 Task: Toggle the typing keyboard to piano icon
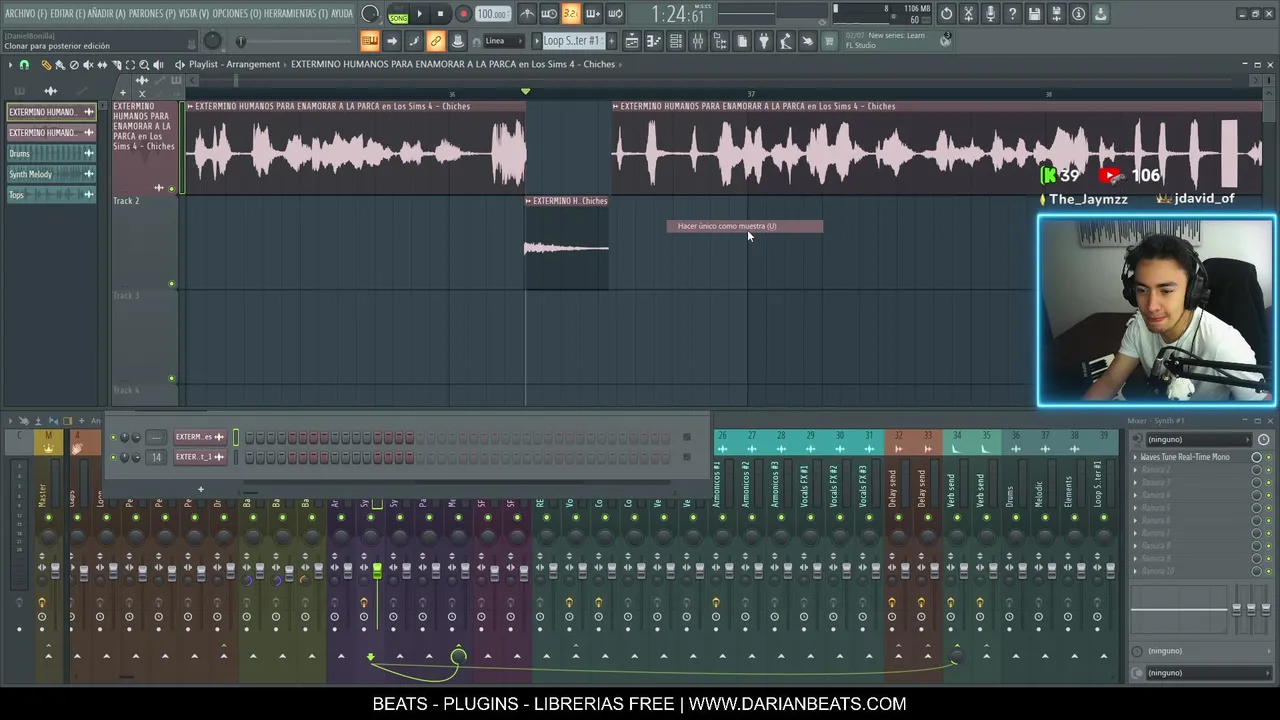(x=370, y=41)
